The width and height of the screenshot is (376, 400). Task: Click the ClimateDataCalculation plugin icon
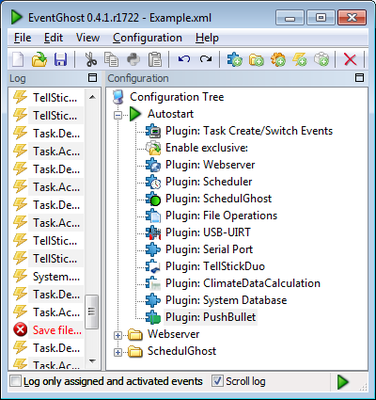(153, 284)
